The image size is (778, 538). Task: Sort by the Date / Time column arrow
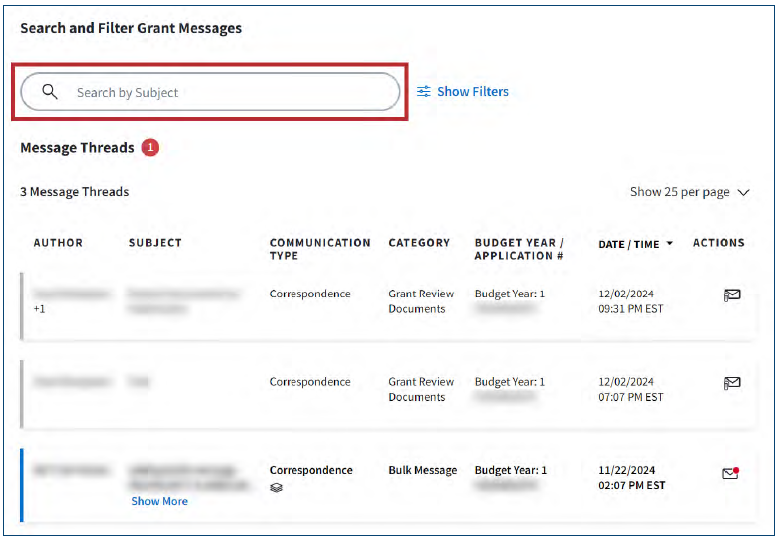click(669, 244)
